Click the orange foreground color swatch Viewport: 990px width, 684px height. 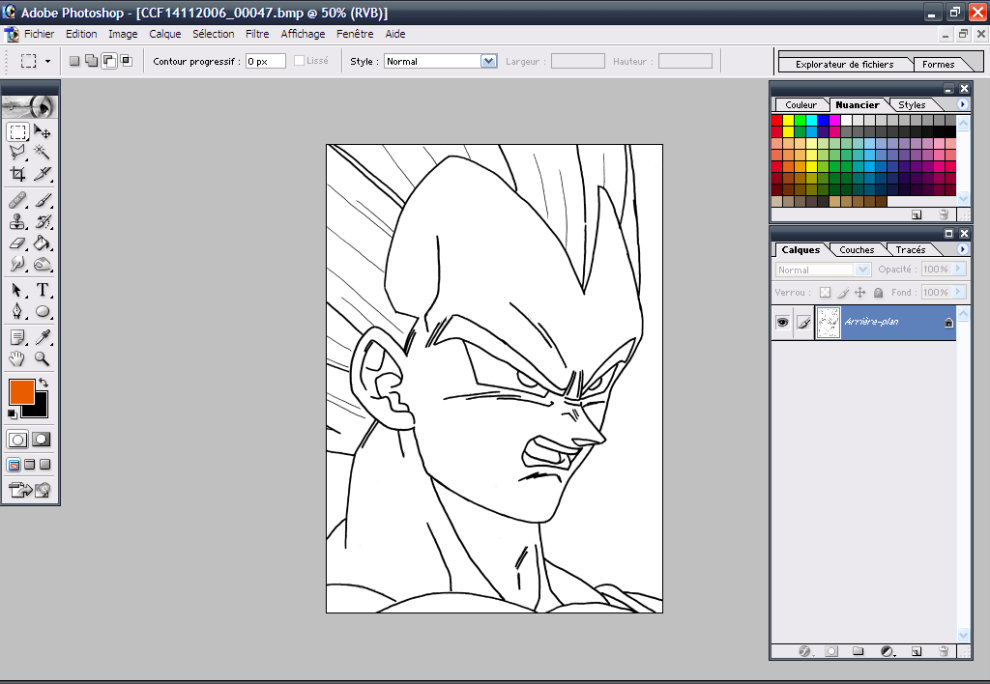20,390
